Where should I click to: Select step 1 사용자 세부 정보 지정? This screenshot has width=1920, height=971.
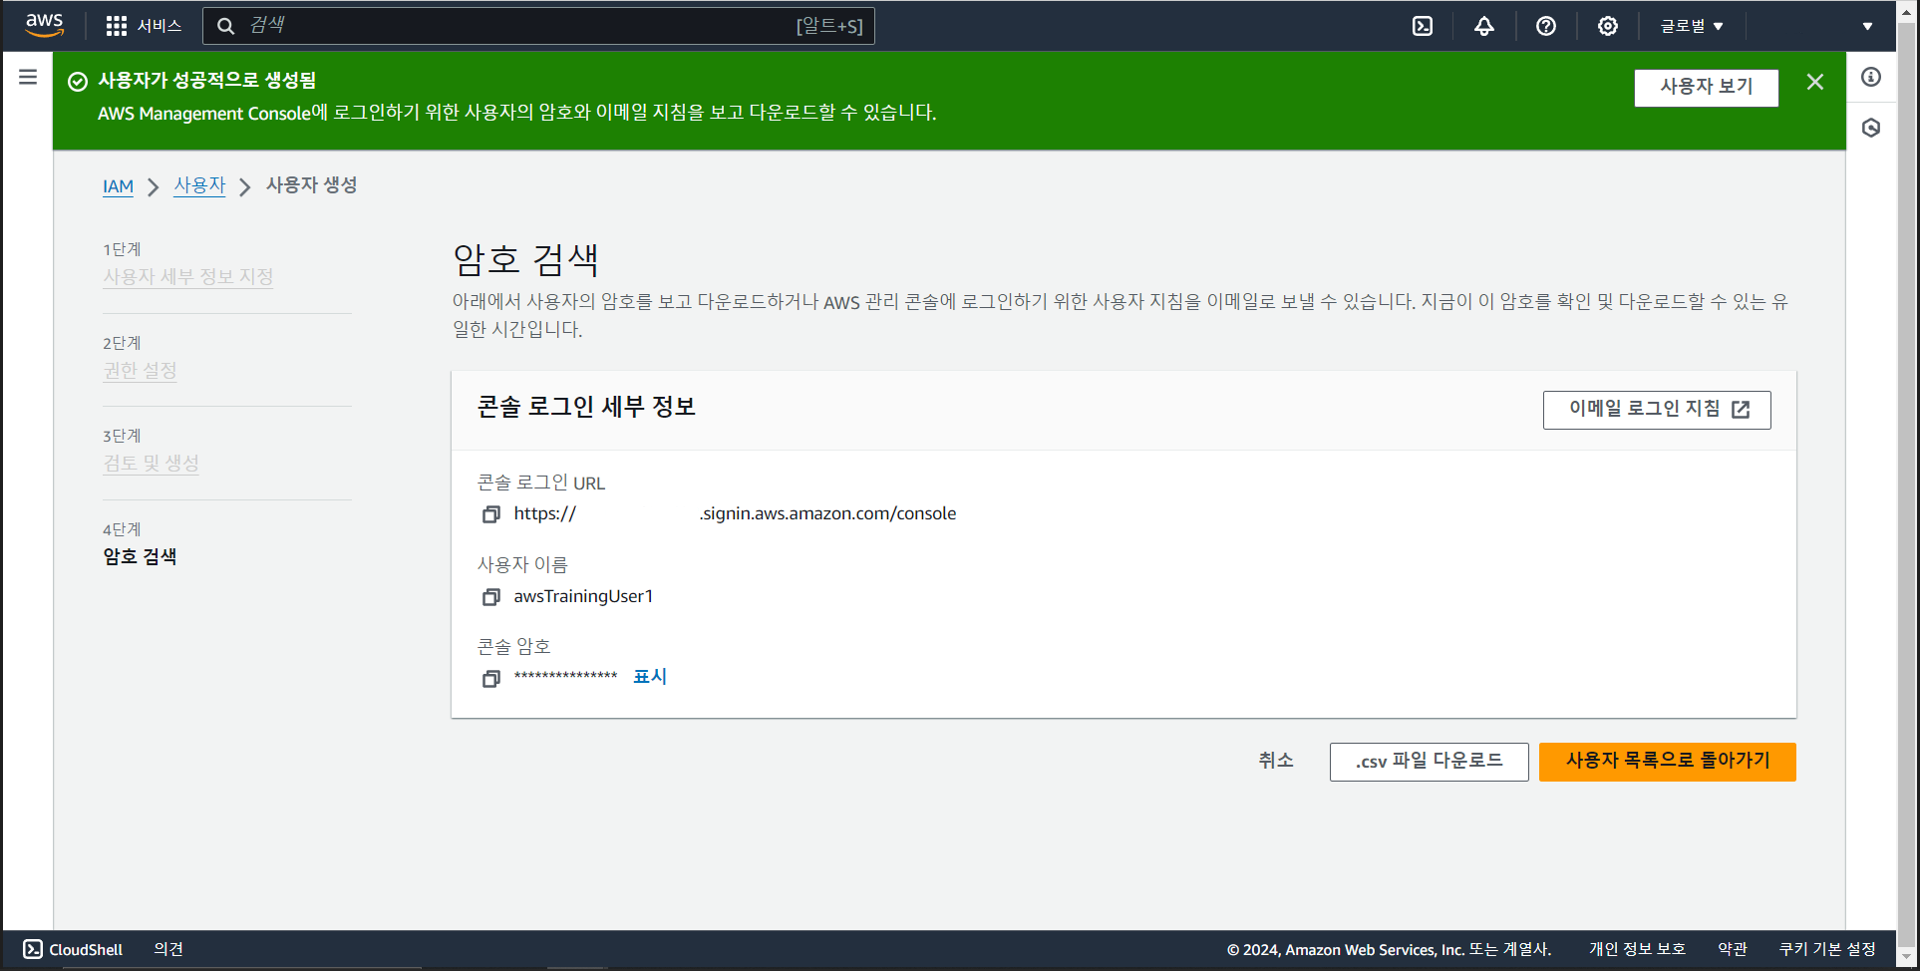[x=188, y=277]
